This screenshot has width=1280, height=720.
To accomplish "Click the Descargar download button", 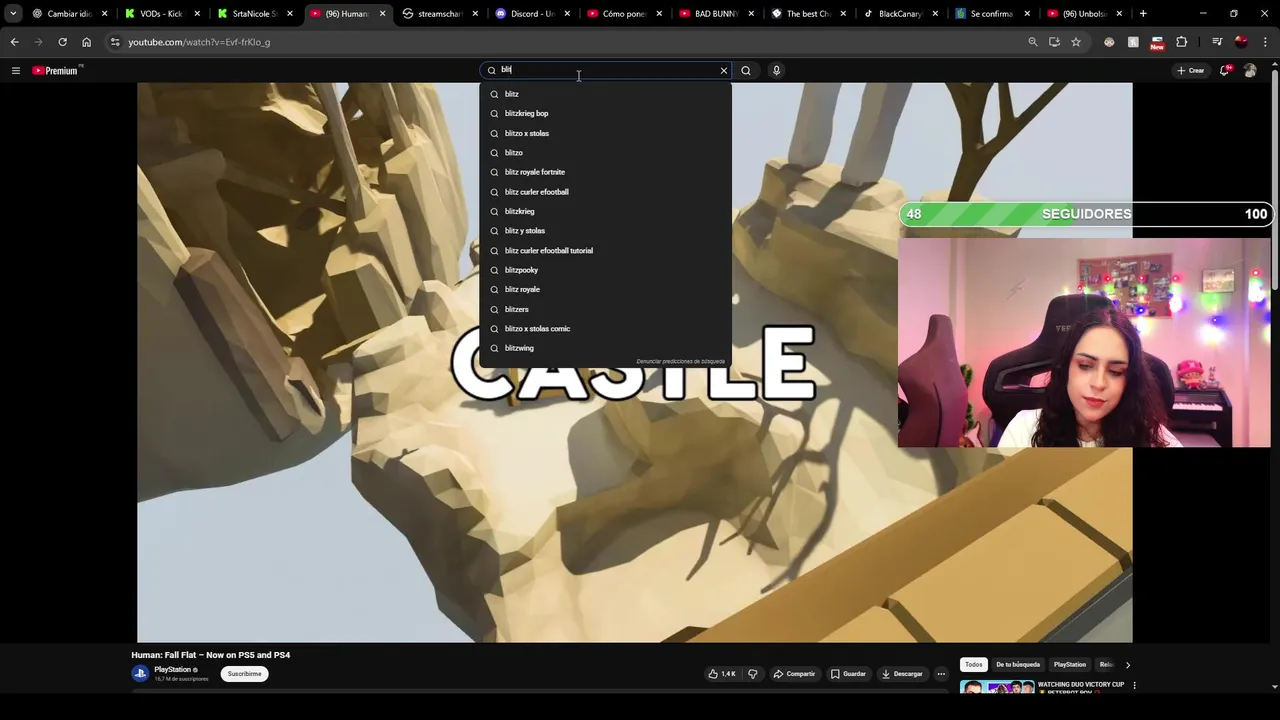I will coord(902,674).
